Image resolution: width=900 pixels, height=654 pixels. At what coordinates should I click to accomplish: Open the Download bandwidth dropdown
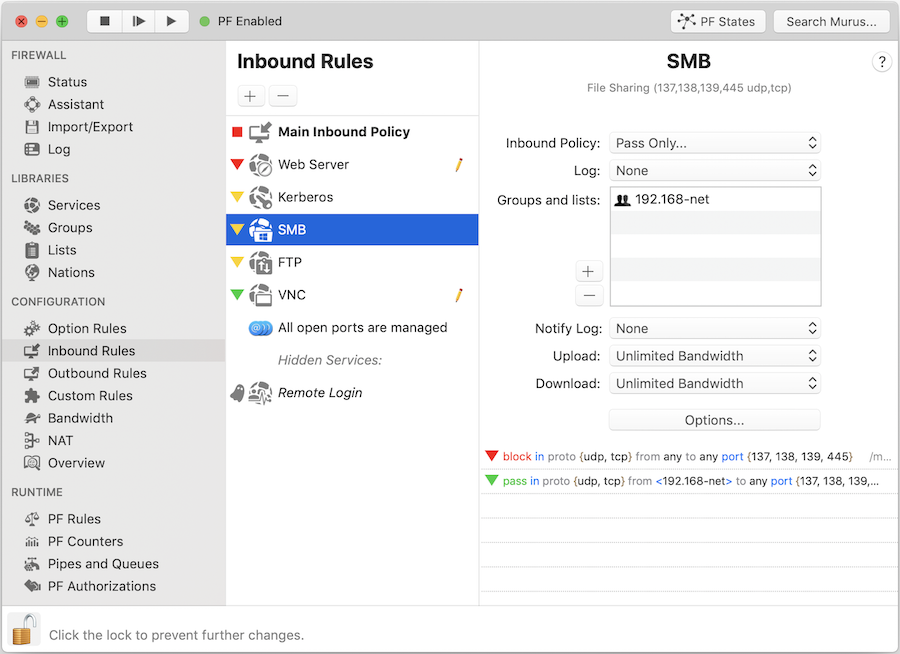tap(715, 384)
